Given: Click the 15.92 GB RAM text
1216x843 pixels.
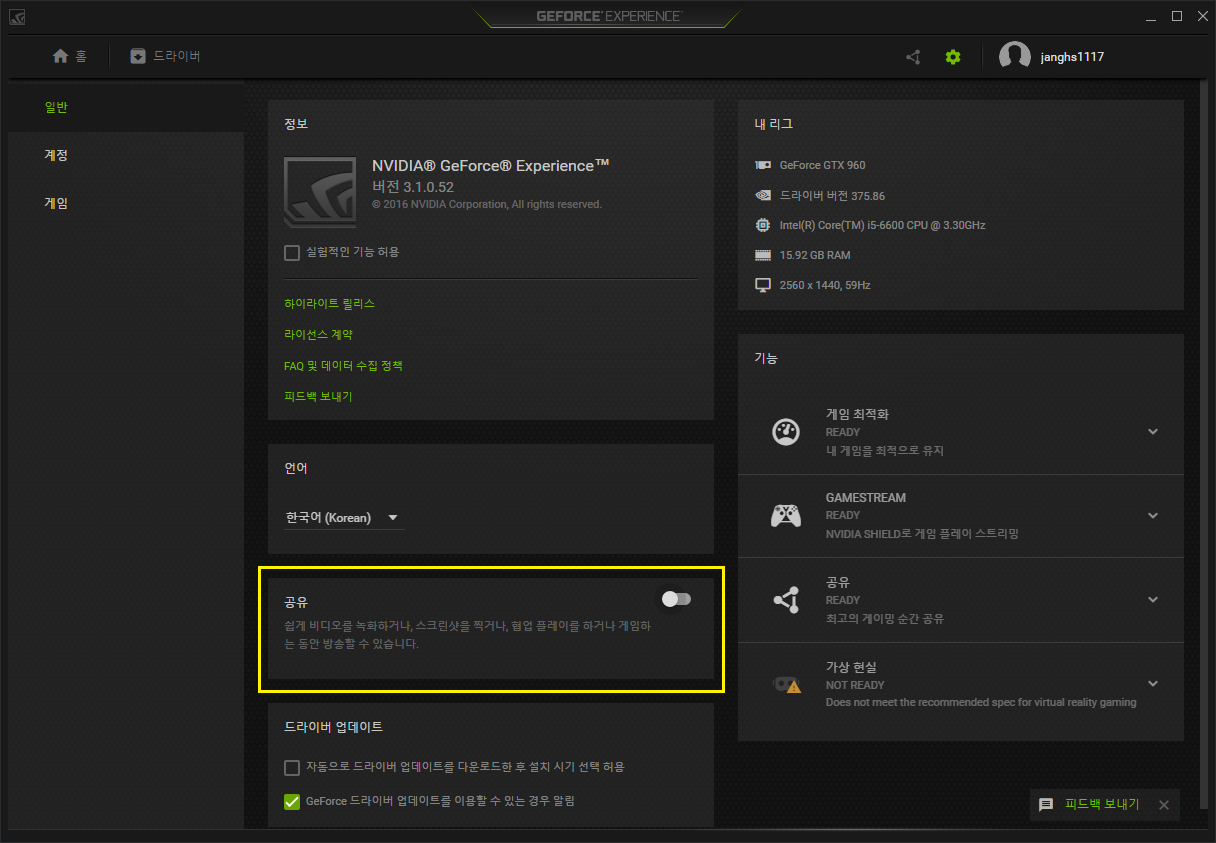Looking at the screenshot, I should [815, 255].
